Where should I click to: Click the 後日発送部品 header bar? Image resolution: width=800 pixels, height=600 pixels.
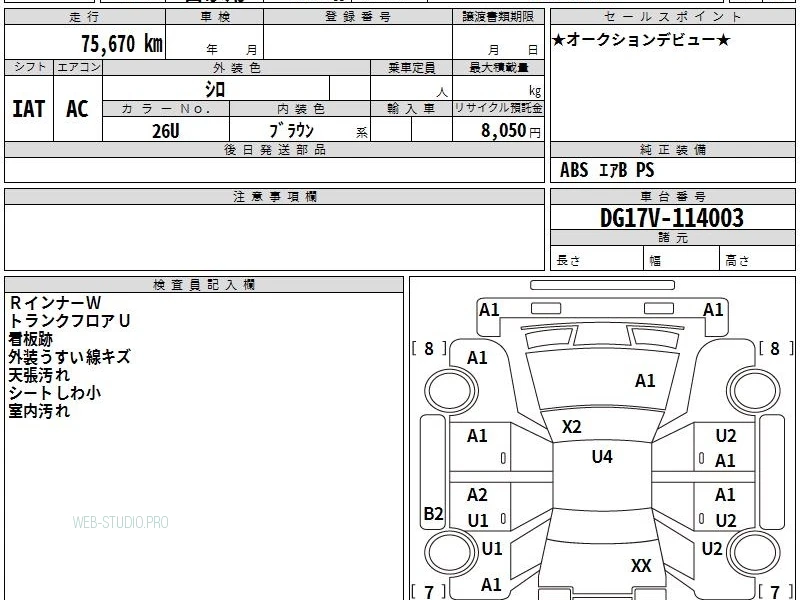274,149
